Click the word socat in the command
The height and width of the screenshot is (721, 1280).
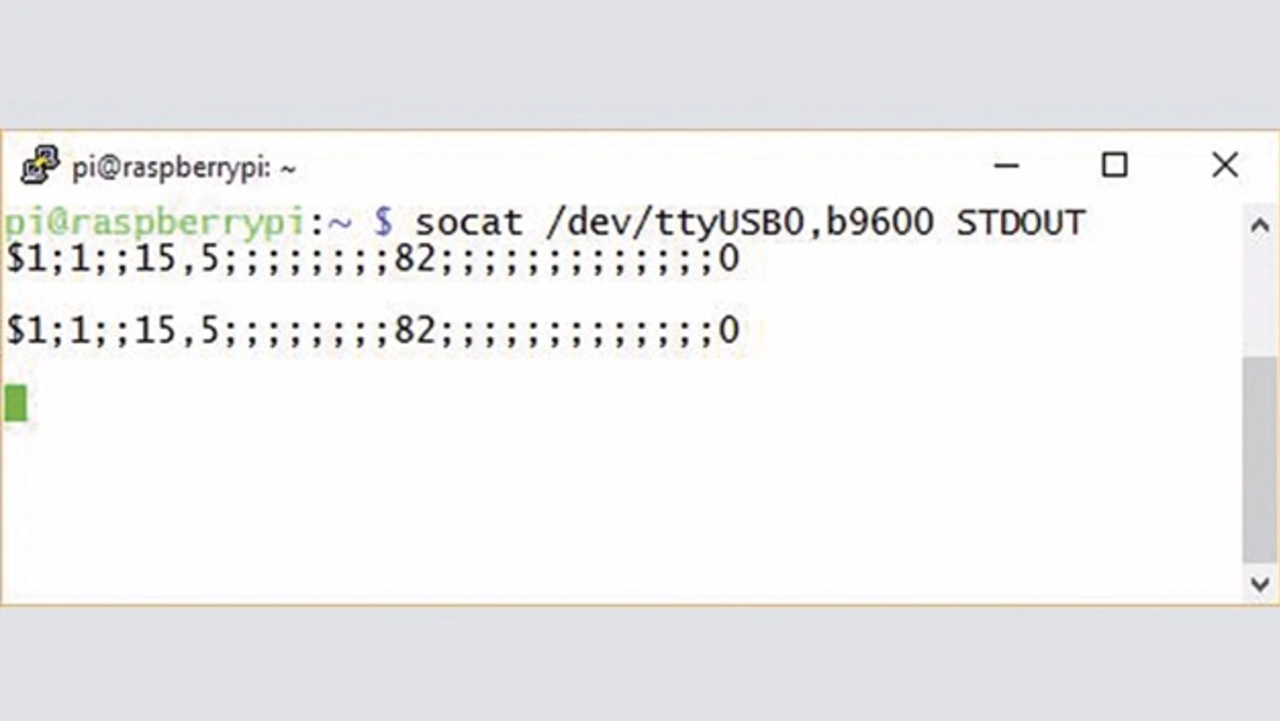[x=469, y=222]
